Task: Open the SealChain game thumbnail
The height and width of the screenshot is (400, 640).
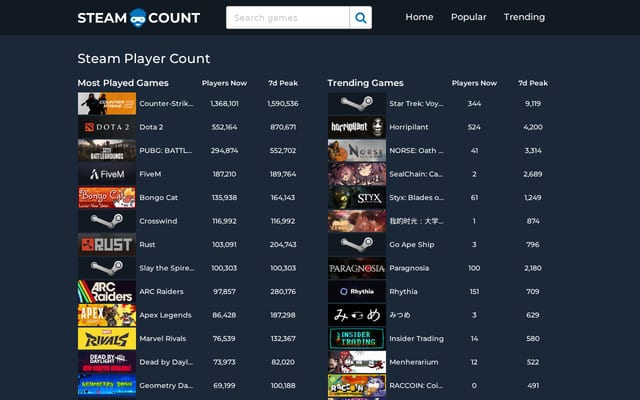Action: pos(357,174)
